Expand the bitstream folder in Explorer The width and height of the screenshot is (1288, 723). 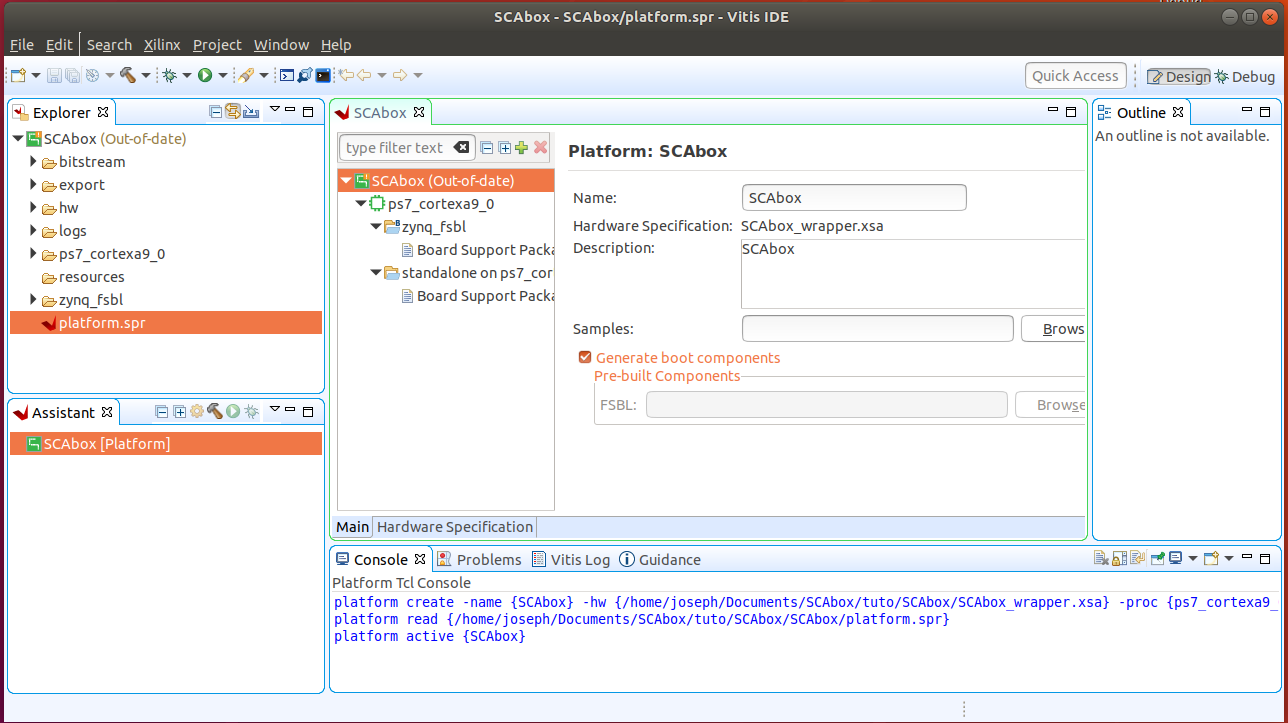[x=33, y=162]
